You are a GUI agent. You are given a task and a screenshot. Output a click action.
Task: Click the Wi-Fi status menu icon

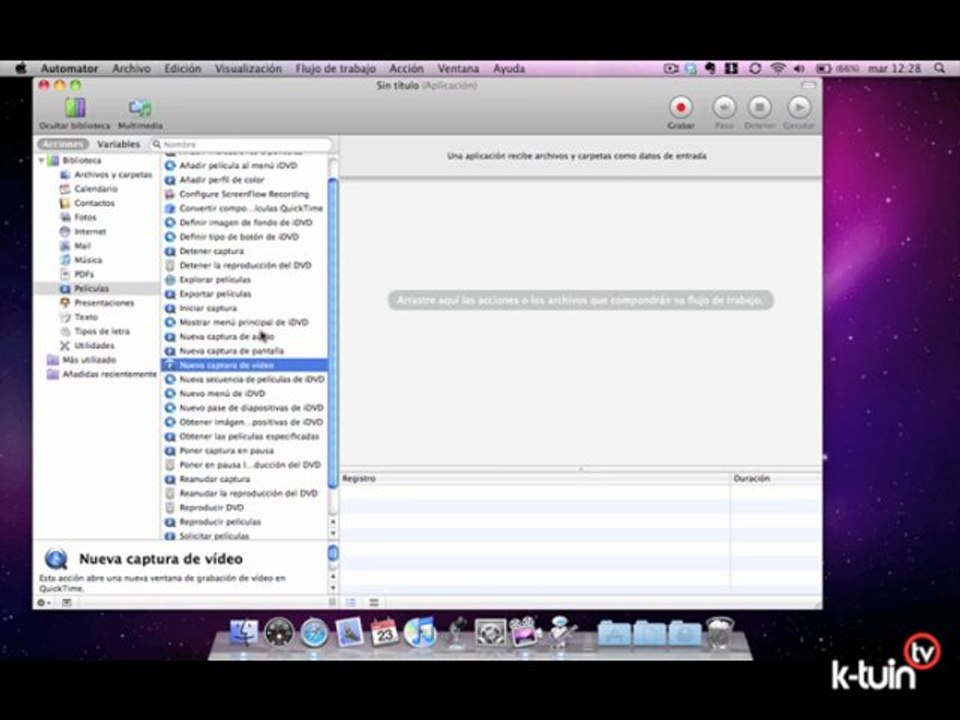click(x=778, y=69)
